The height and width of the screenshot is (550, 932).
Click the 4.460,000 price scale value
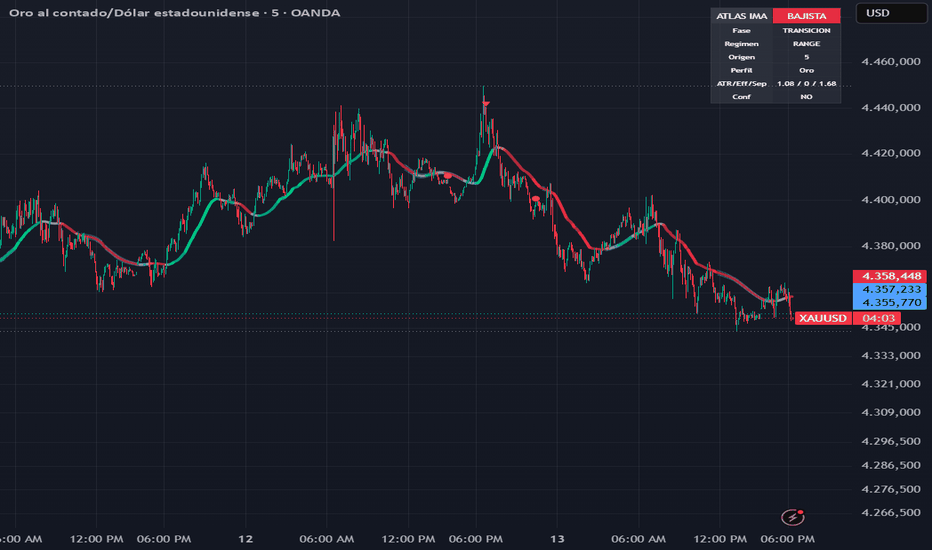click(x=890, y=62)
